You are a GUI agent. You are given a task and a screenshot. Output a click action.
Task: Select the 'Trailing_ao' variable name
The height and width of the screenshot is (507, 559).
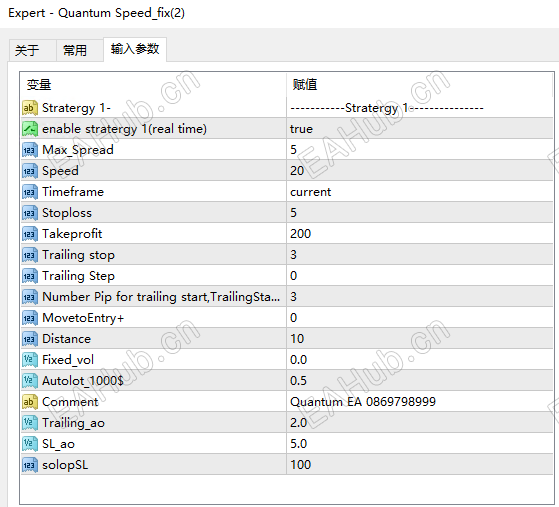(73, 423)
